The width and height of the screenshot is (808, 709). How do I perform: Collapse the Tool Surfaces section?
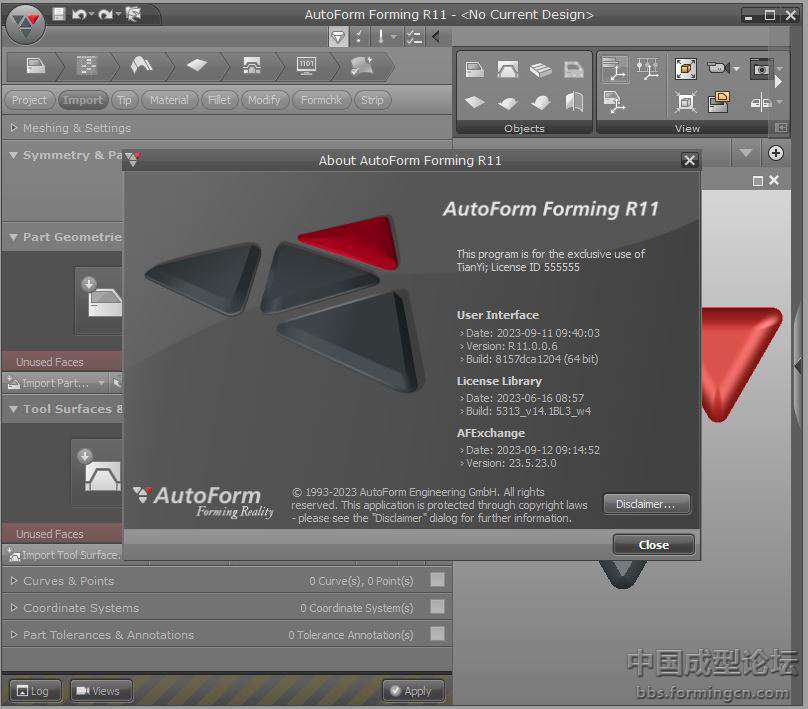pos(14,409)
